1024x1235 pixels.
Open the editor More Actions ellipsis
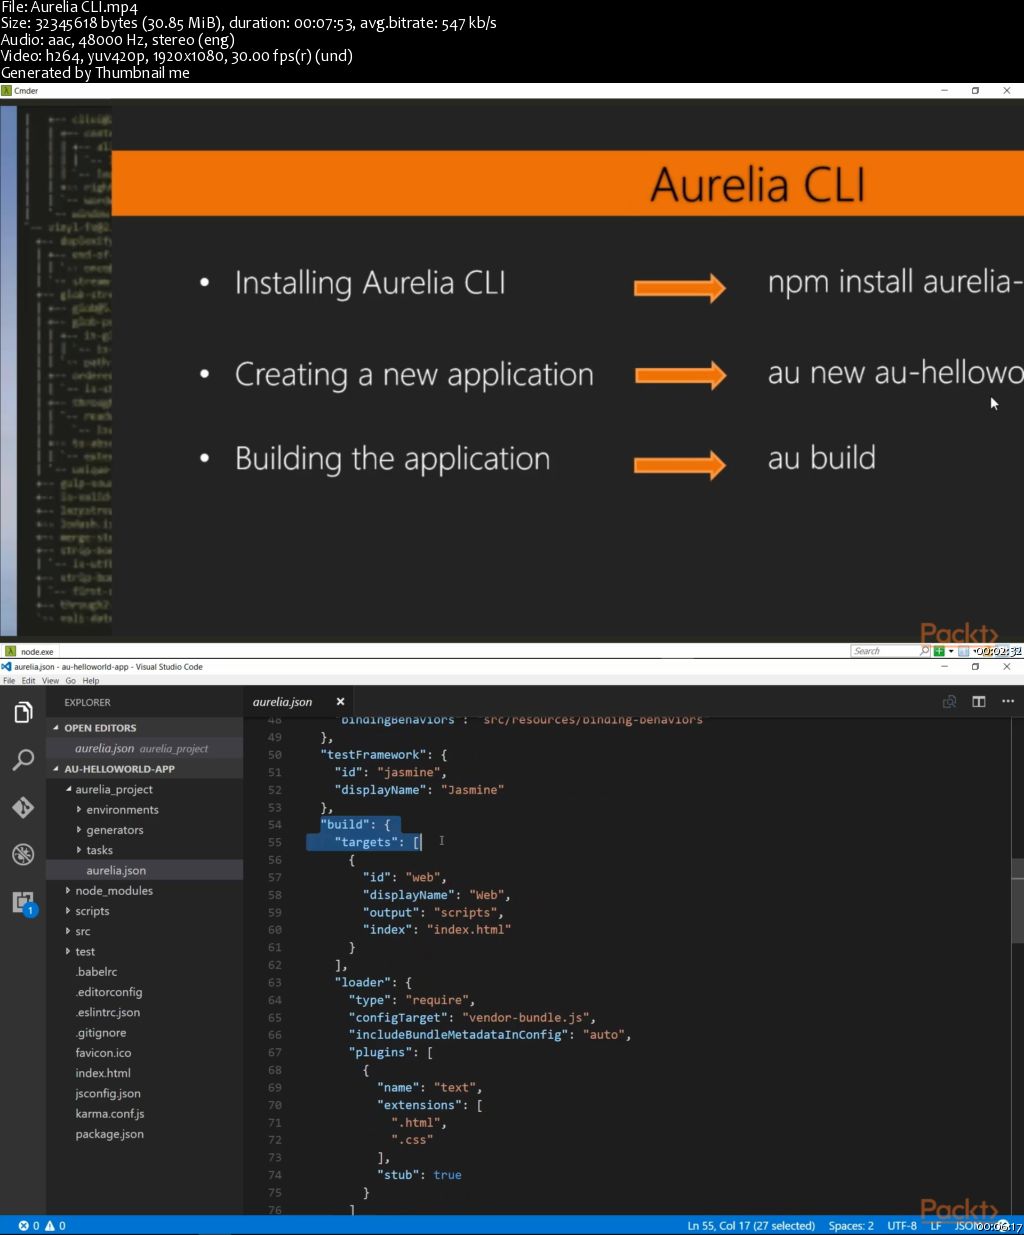tap(1008, 702)
